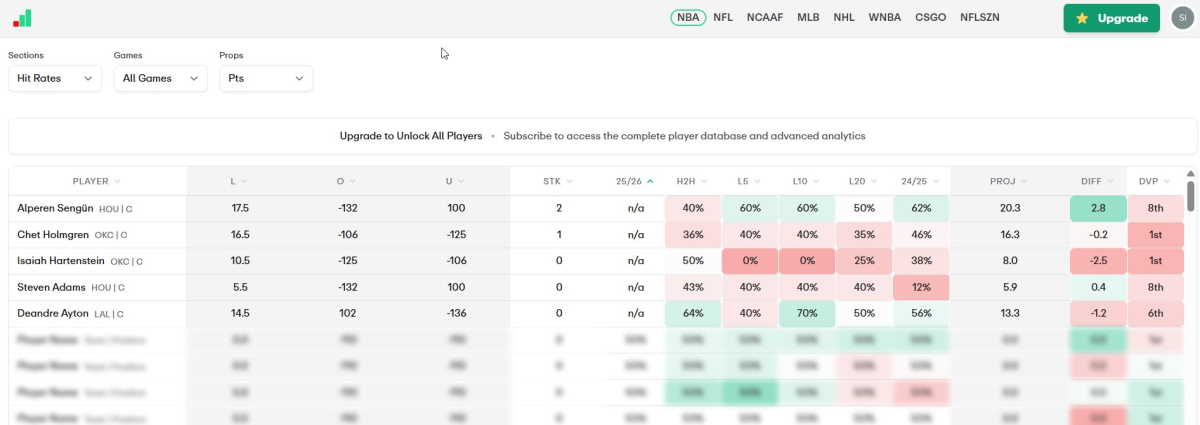Open the SI user avatar menu
Viewport: 1200px width, 425px height.
[x=1182, y=18]
